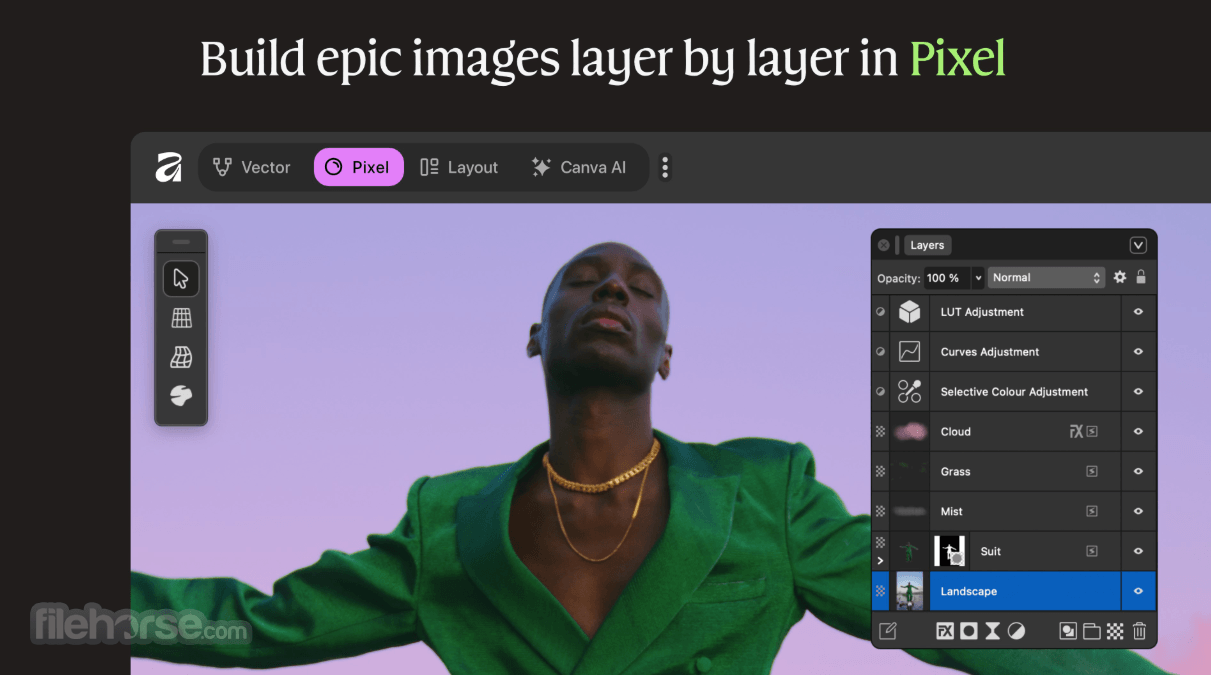Click the "Selective Colour Adjustment" layer name

(1014, 392)
